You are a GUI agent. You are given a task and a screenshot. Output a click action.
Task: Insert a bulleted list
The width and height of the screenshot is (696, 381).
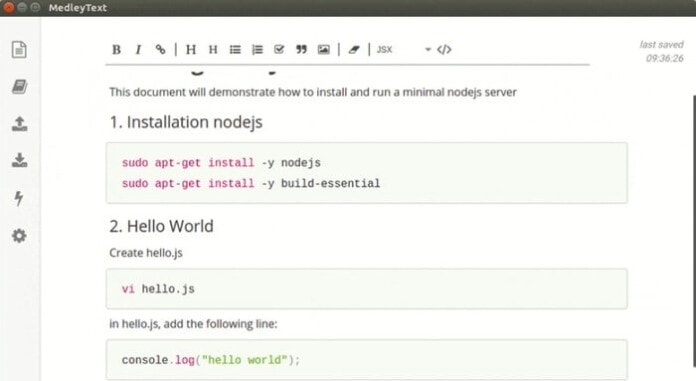235,49
